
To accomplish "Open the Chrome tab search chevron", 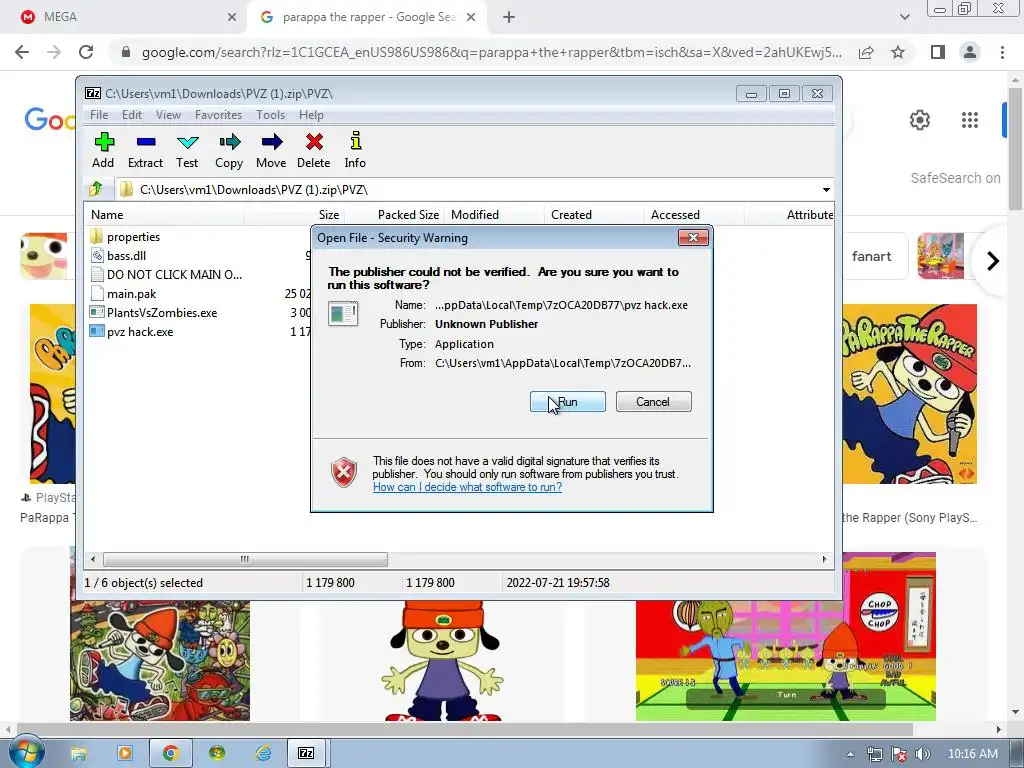I will point(904,17).
